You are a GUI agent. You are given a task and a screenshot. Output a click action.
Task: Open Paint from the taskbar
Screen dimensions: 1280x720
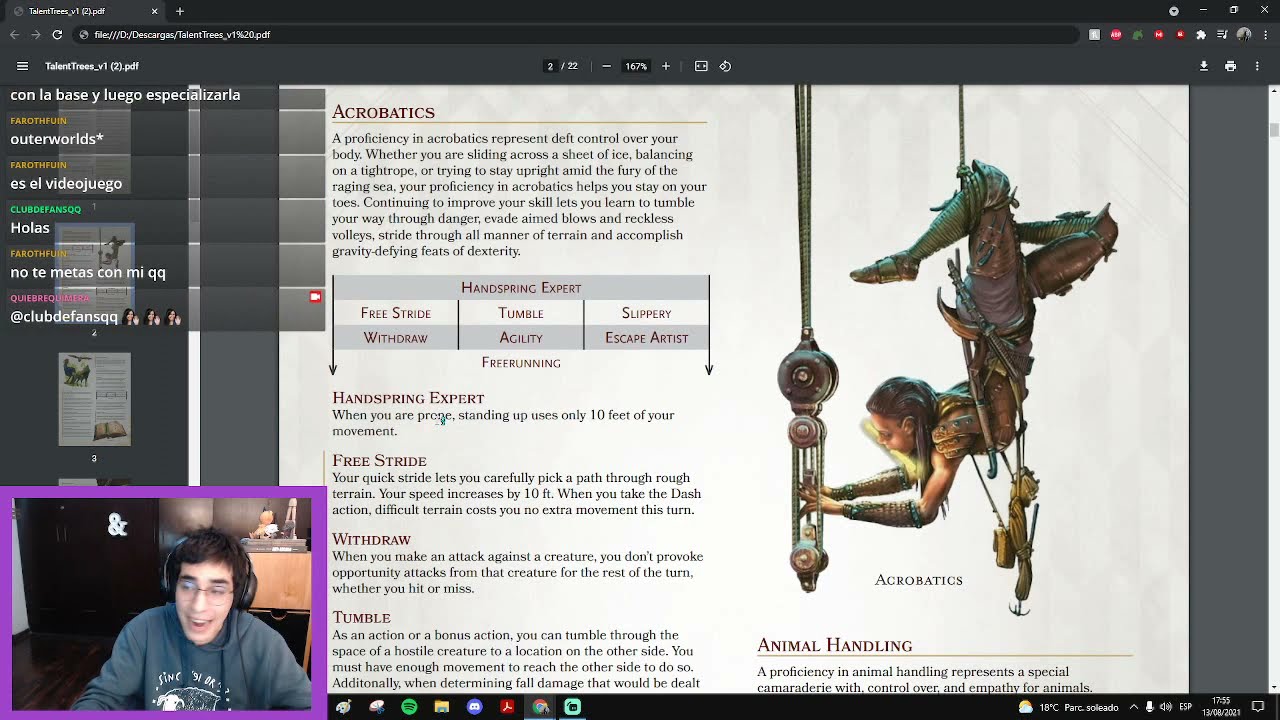(x=343, y=707)
